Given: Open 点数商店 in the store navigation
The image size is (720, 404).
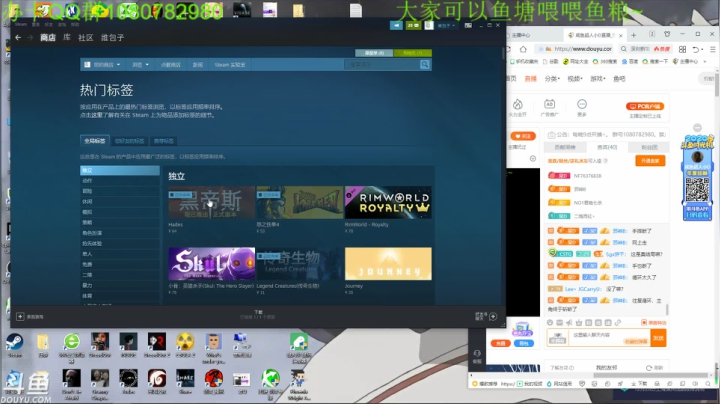Looking at the screenshot, I should coord(170,65).
